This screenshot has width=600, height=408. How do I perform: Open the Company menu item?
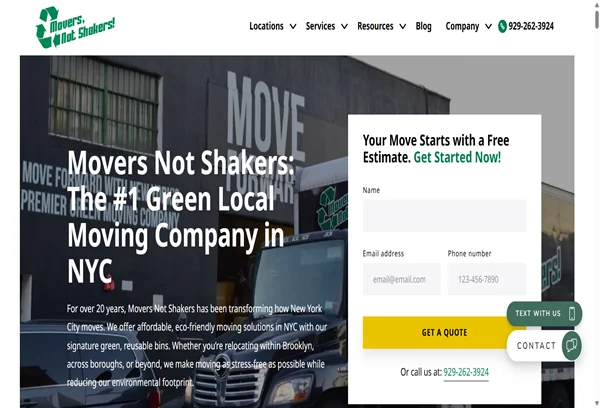pyautogui.click(x=462, y=26)
